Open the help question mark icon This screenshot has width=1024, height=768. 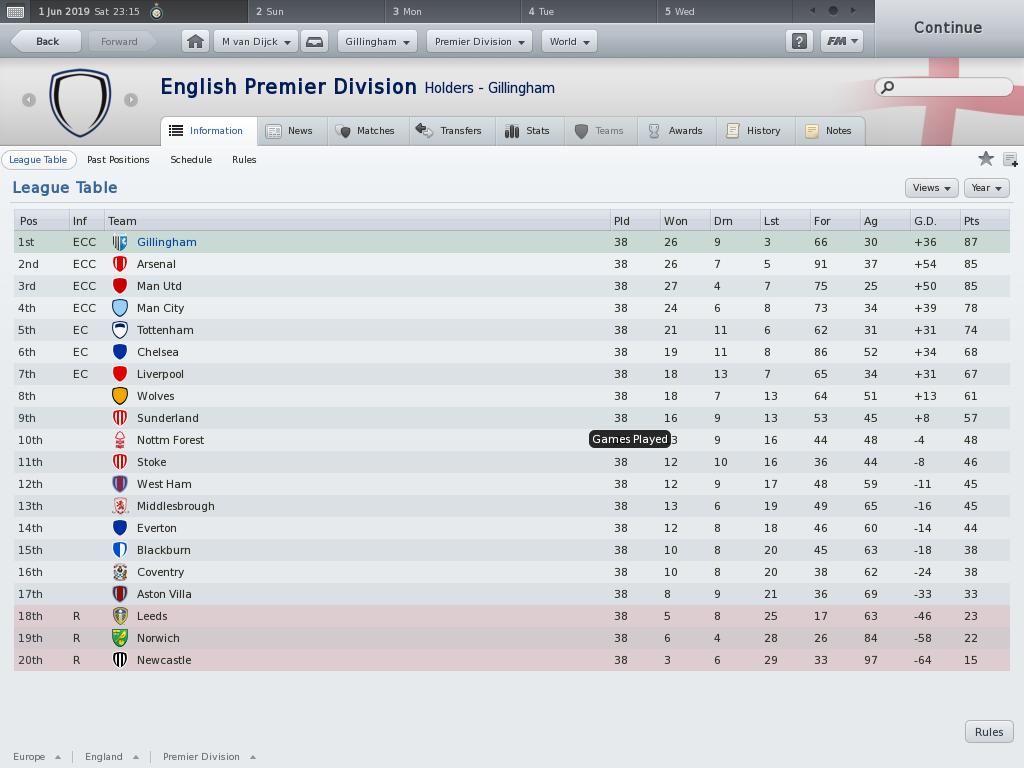pyautogui.click(x=799, y=41)
